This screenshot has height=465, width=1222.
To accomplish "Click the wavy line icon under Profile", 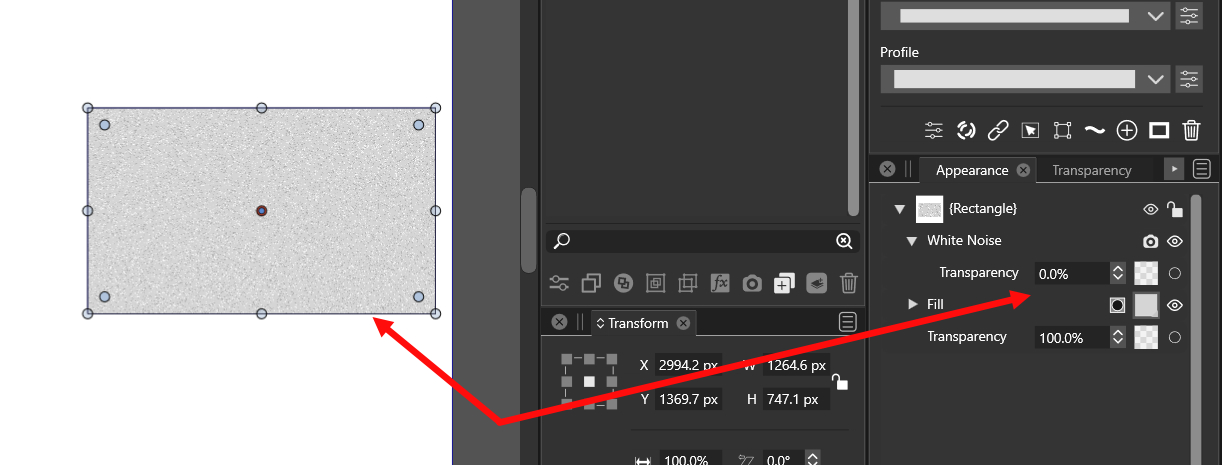I will pos(1095,130).
